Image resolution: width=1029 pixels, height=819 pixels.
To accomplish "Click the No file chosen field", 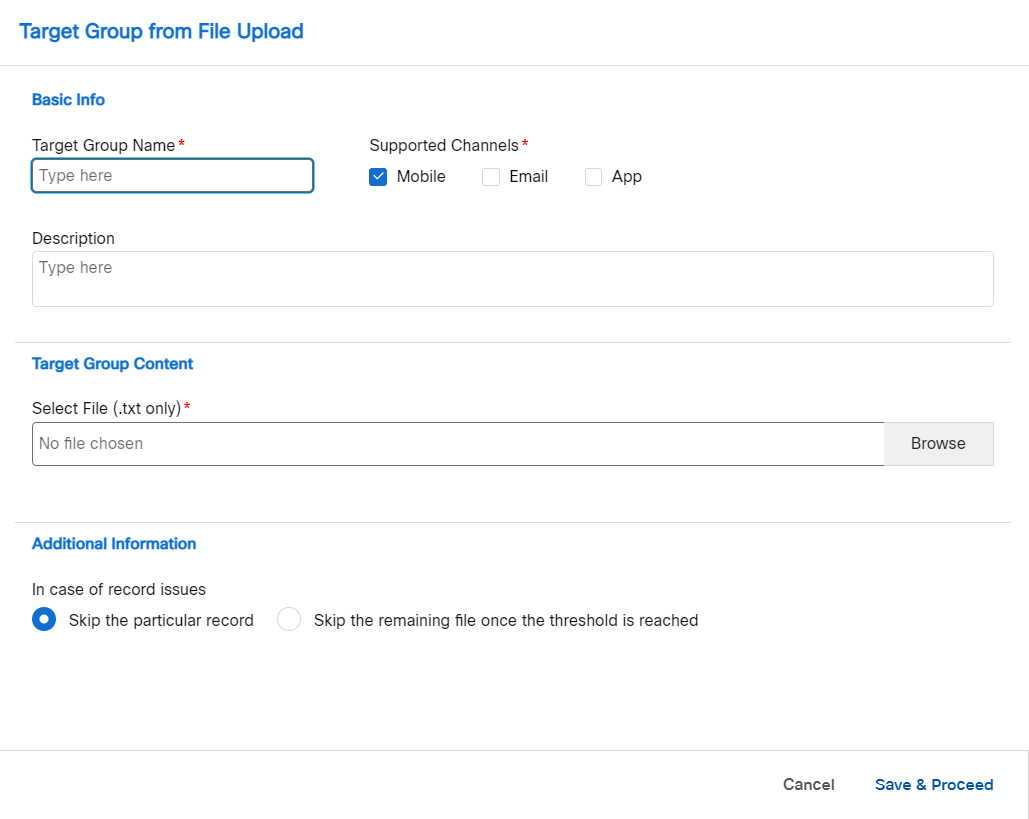I will pos(458,444).
